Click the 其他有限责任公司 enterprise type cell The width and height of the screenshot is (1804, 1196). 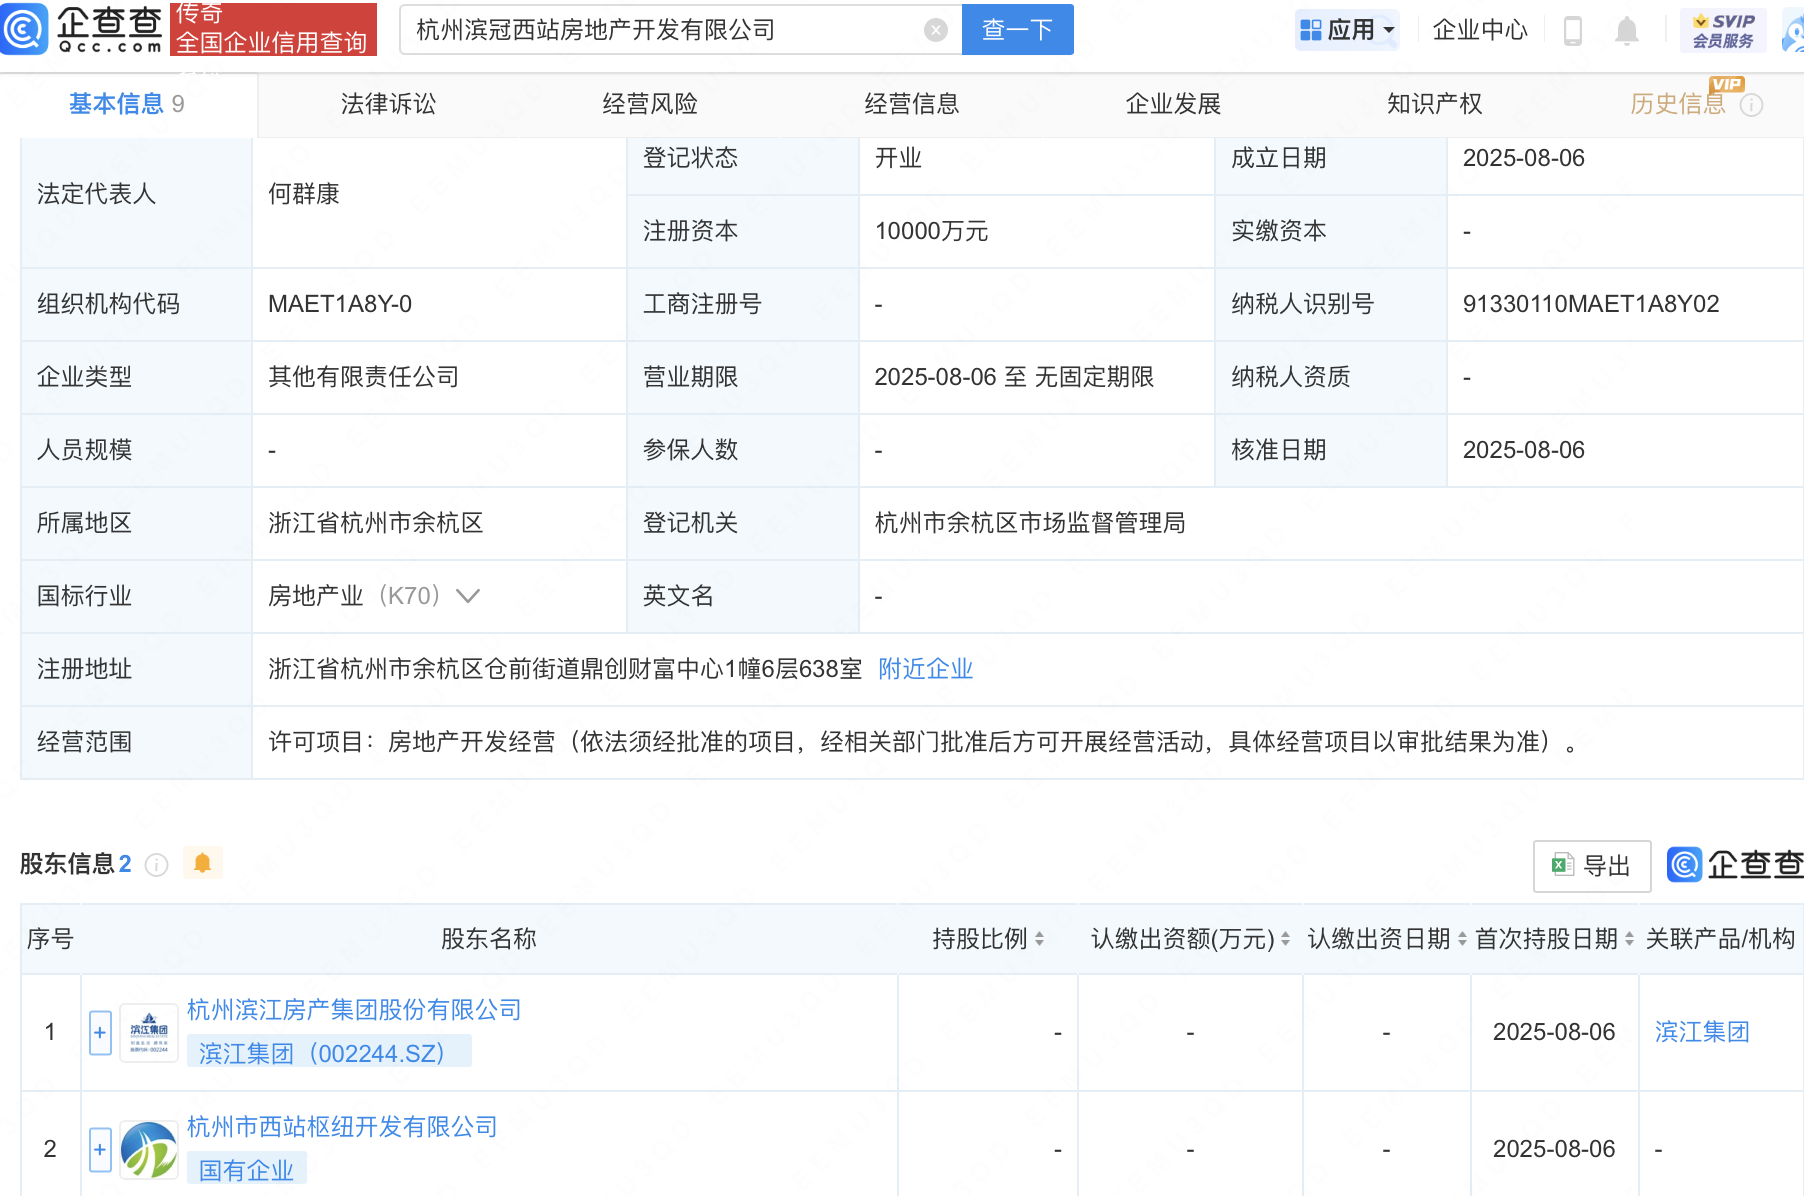pyautogui.click(x=364, y=377)
